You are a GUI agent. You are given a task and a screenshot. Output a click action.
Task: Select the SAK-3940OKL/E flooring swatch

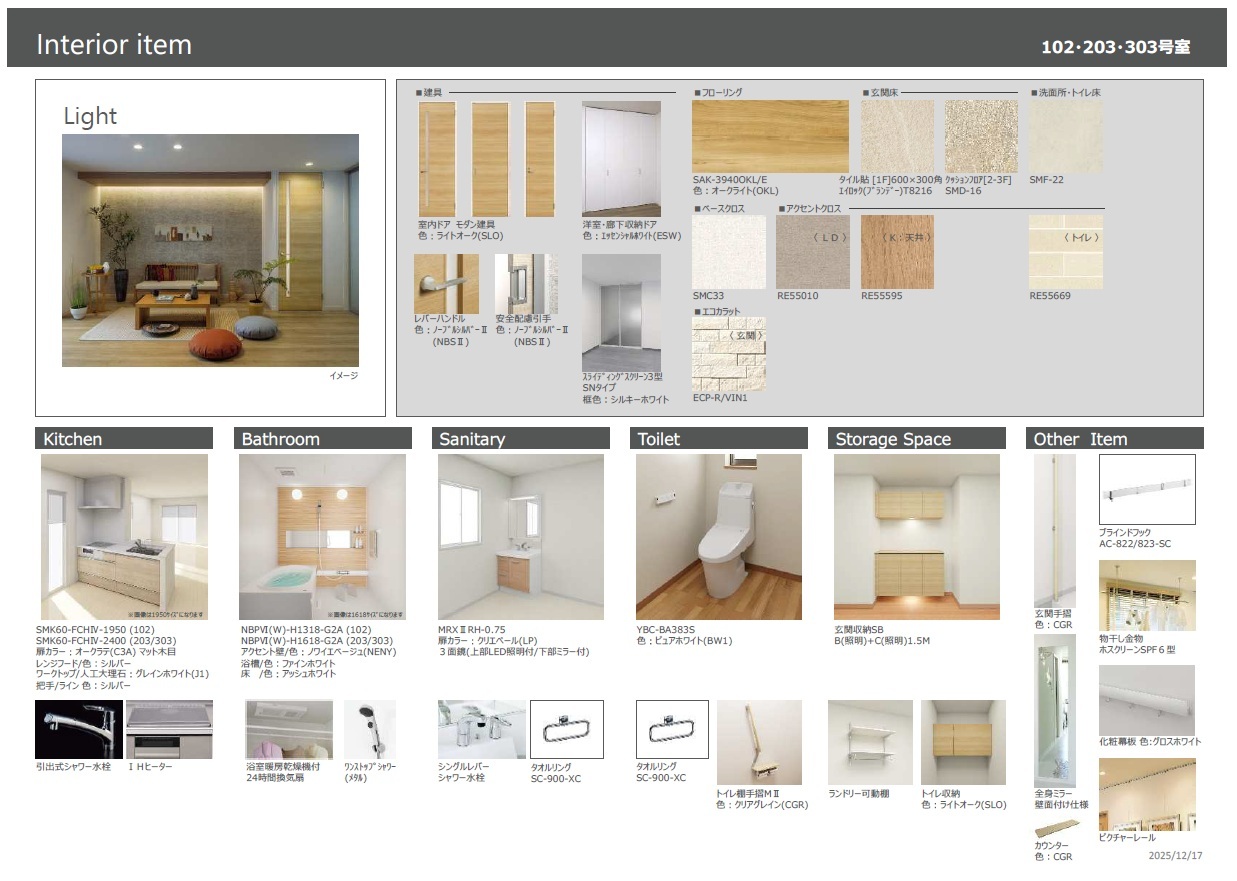[770, 136]
